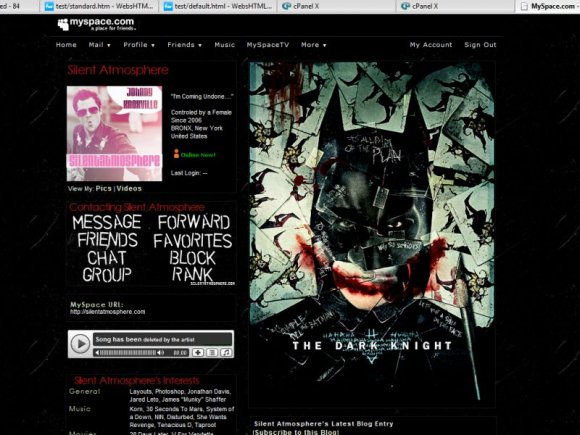Click the MySpace logo icon
Image resolution: width=580 pixels, height=435 pixels.
[x=63, y=24]
